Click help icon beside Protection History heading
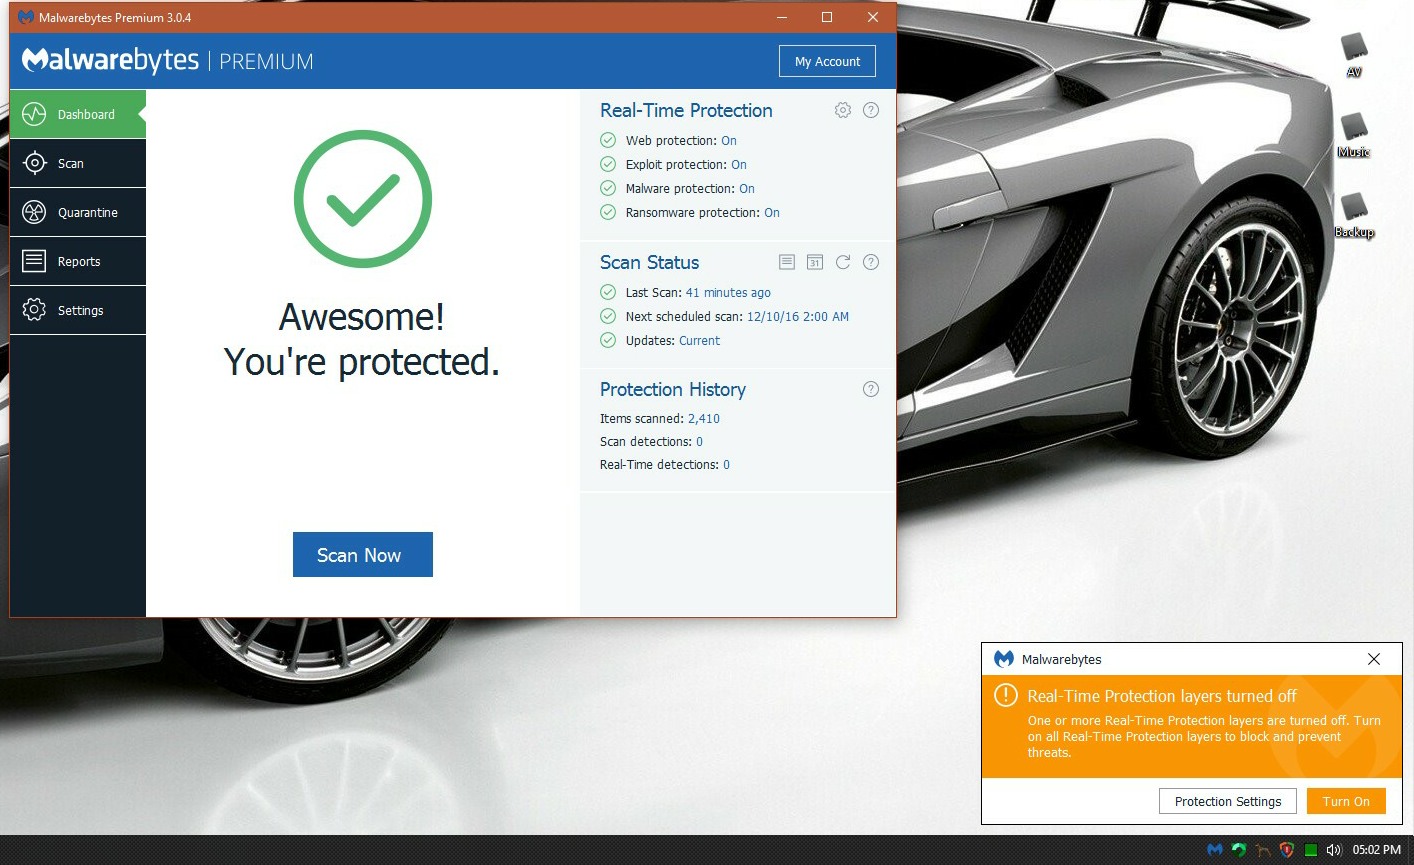The image size is (1414, 865). tap(871, 389)
